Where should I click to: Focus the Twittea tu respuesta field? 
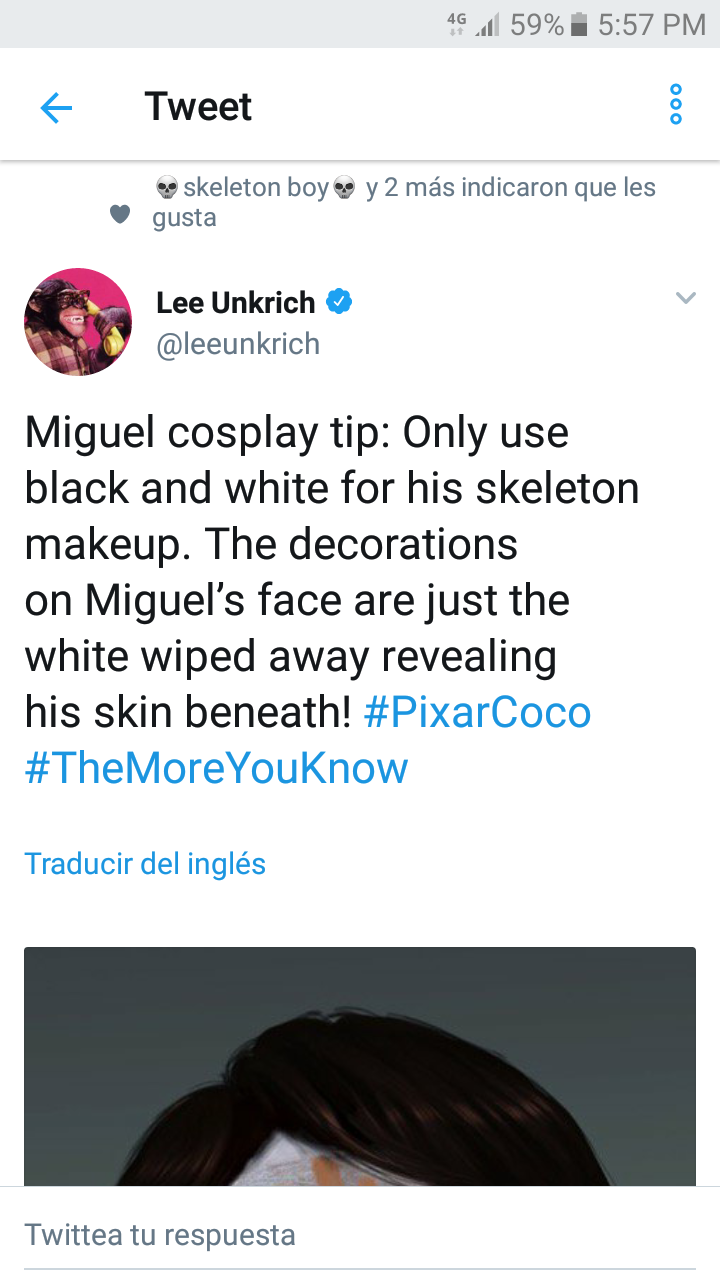tap(360, 1234)
